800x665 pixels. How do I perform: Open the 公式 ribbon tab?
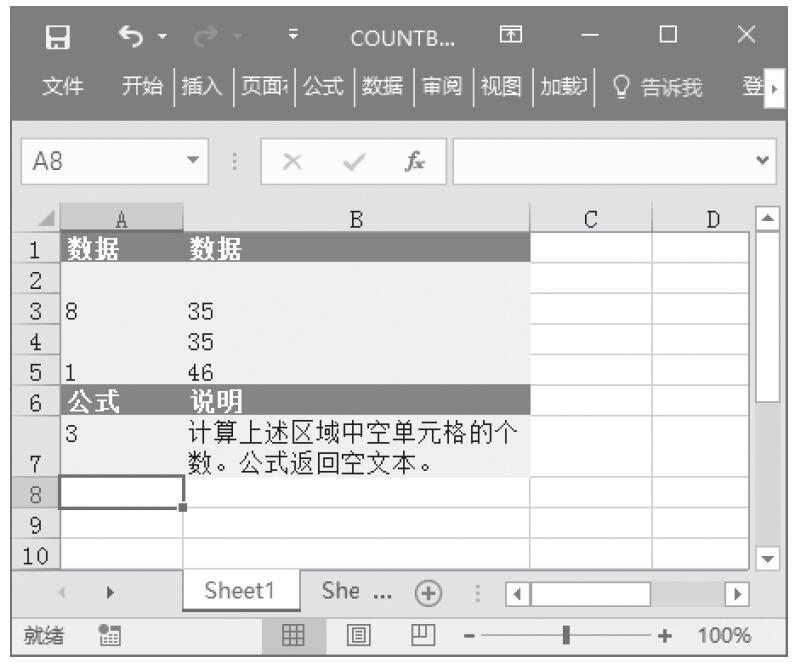pos(322,91)
